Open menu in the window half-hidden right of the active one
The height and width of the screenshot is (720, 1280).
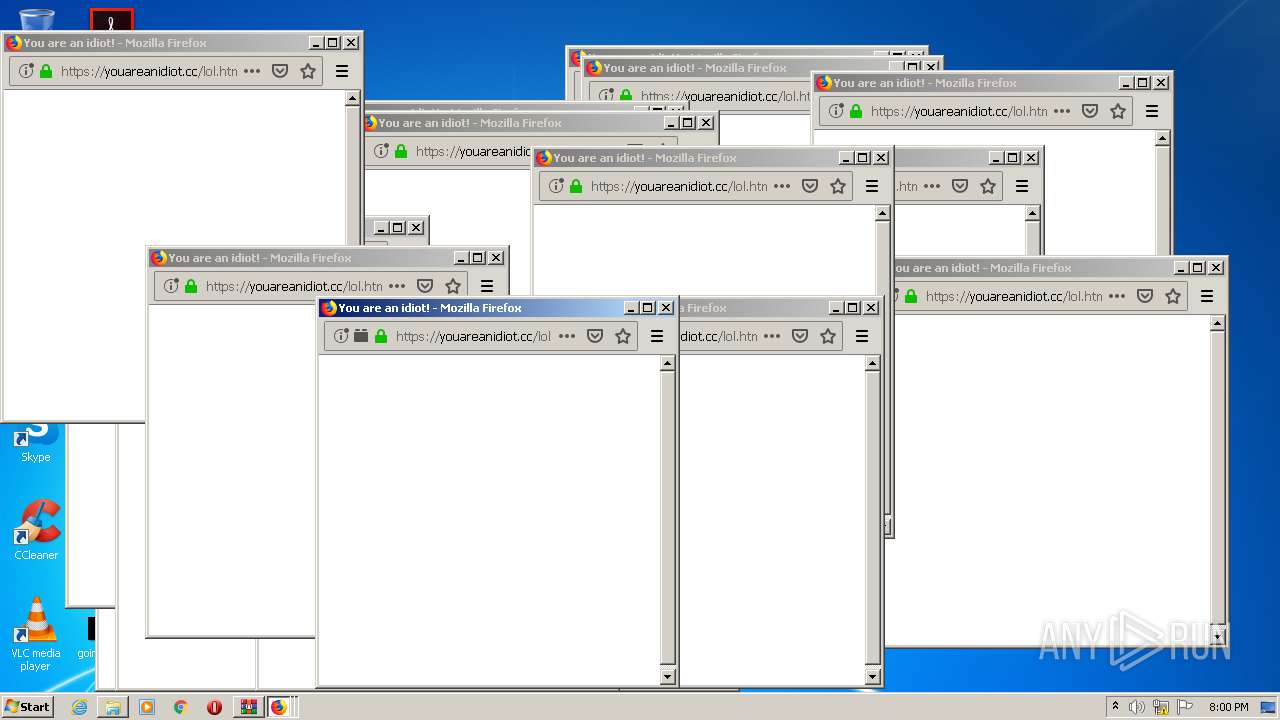tap(862, 336)
